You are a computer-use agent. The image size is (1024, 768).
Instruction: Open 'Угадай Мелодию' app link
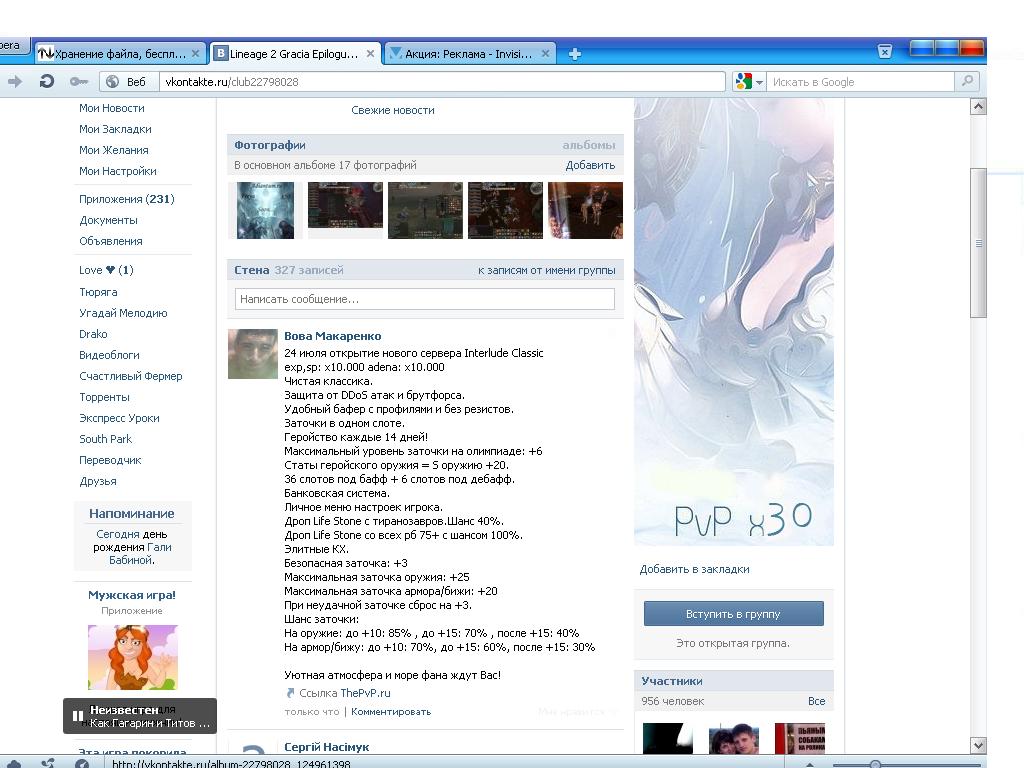[123, 313]
